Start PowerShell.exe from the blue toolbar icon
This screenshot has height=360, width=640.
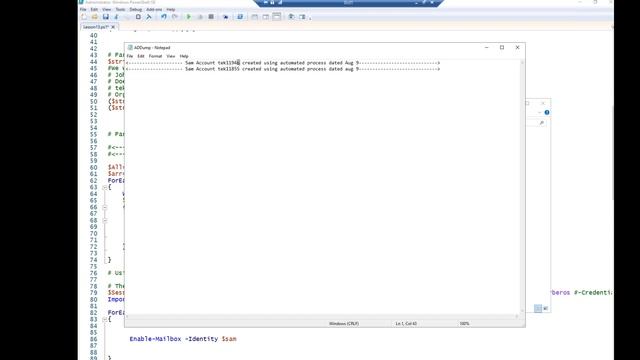pyautogui.click(x=240, y=17)
